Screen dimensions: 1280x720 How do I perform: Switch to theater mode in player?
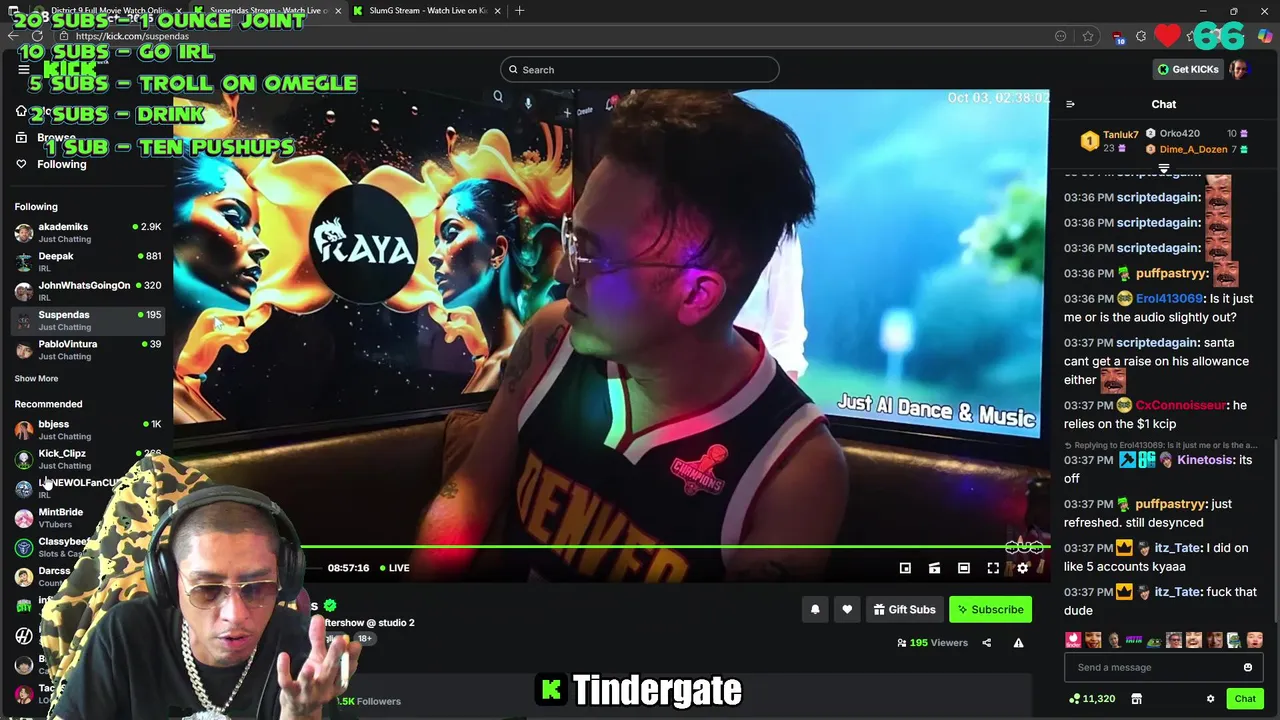coord(964,568)
